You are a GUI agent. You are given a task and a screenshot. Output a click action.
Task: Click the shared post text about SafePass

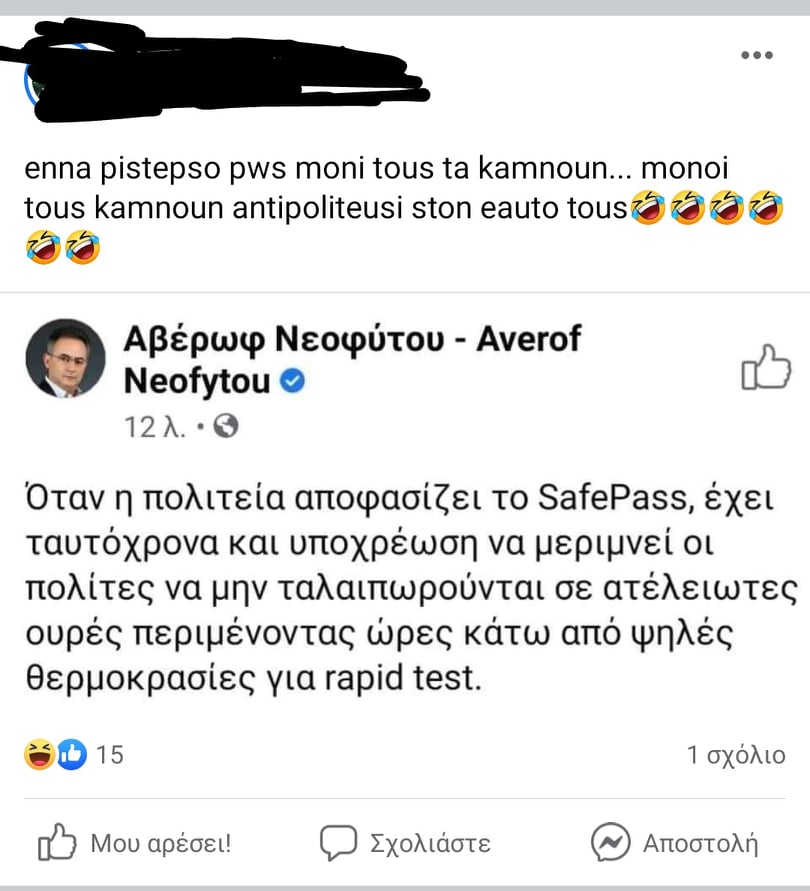click(x=410, y=588)
